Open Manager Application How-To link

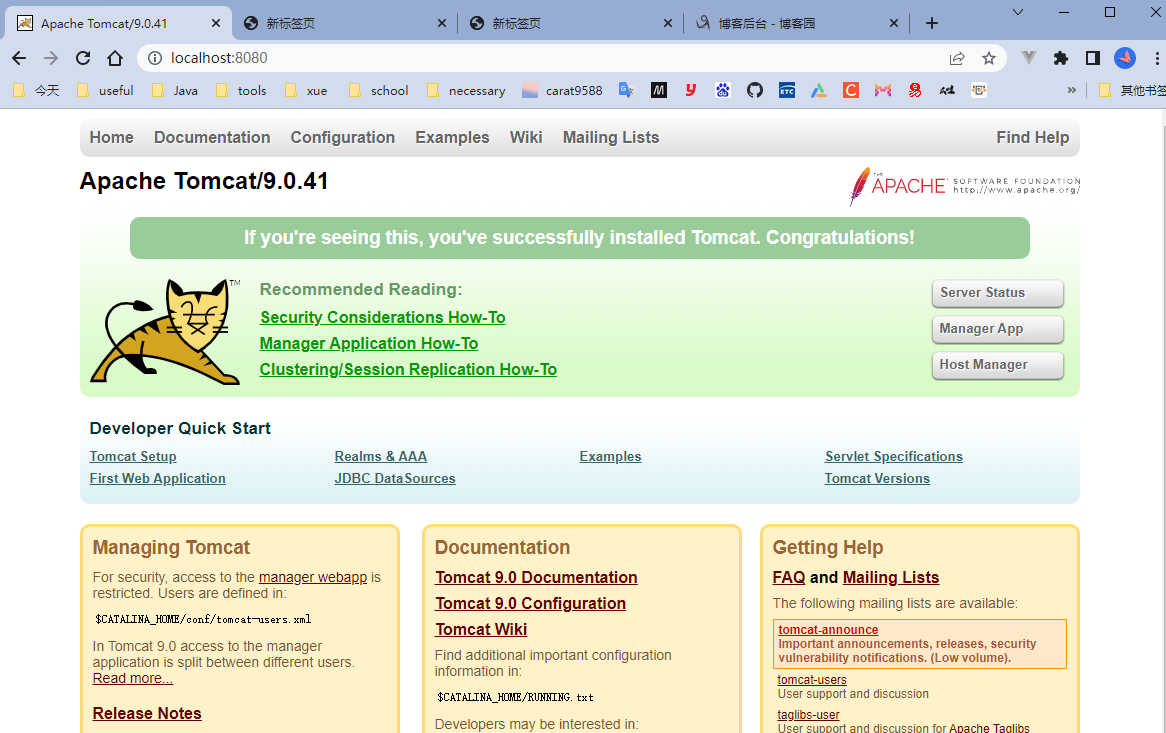[369, 343]
